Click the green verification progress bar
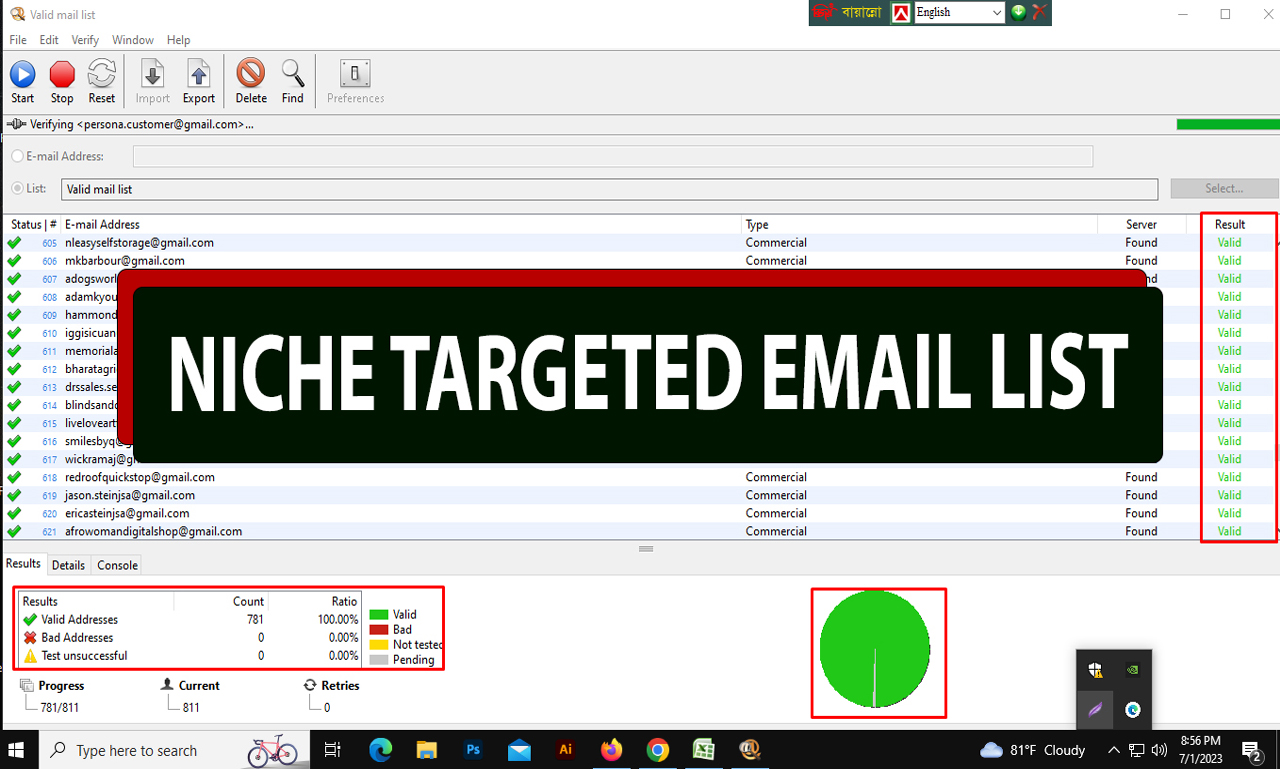Viewport: 1280px width, 769px height. (x=1227, y=124)
